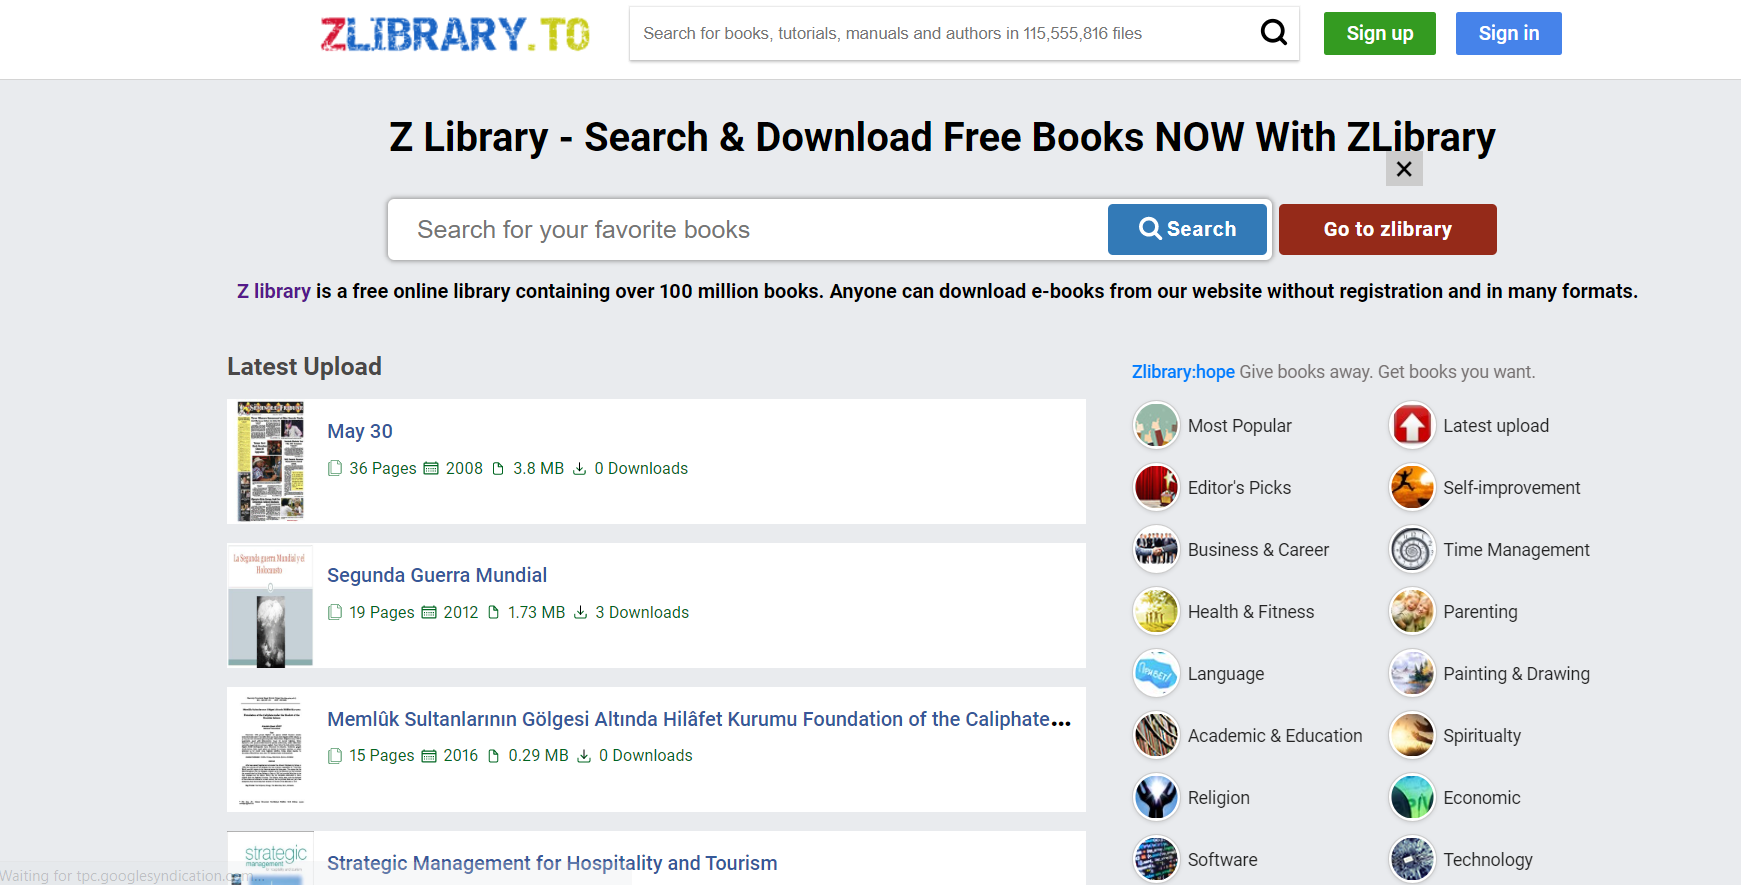The height and width of the screenshot is (885, 1741).
Task: Click the 'Health & Fitness' text label
Action: point(1251,612)
